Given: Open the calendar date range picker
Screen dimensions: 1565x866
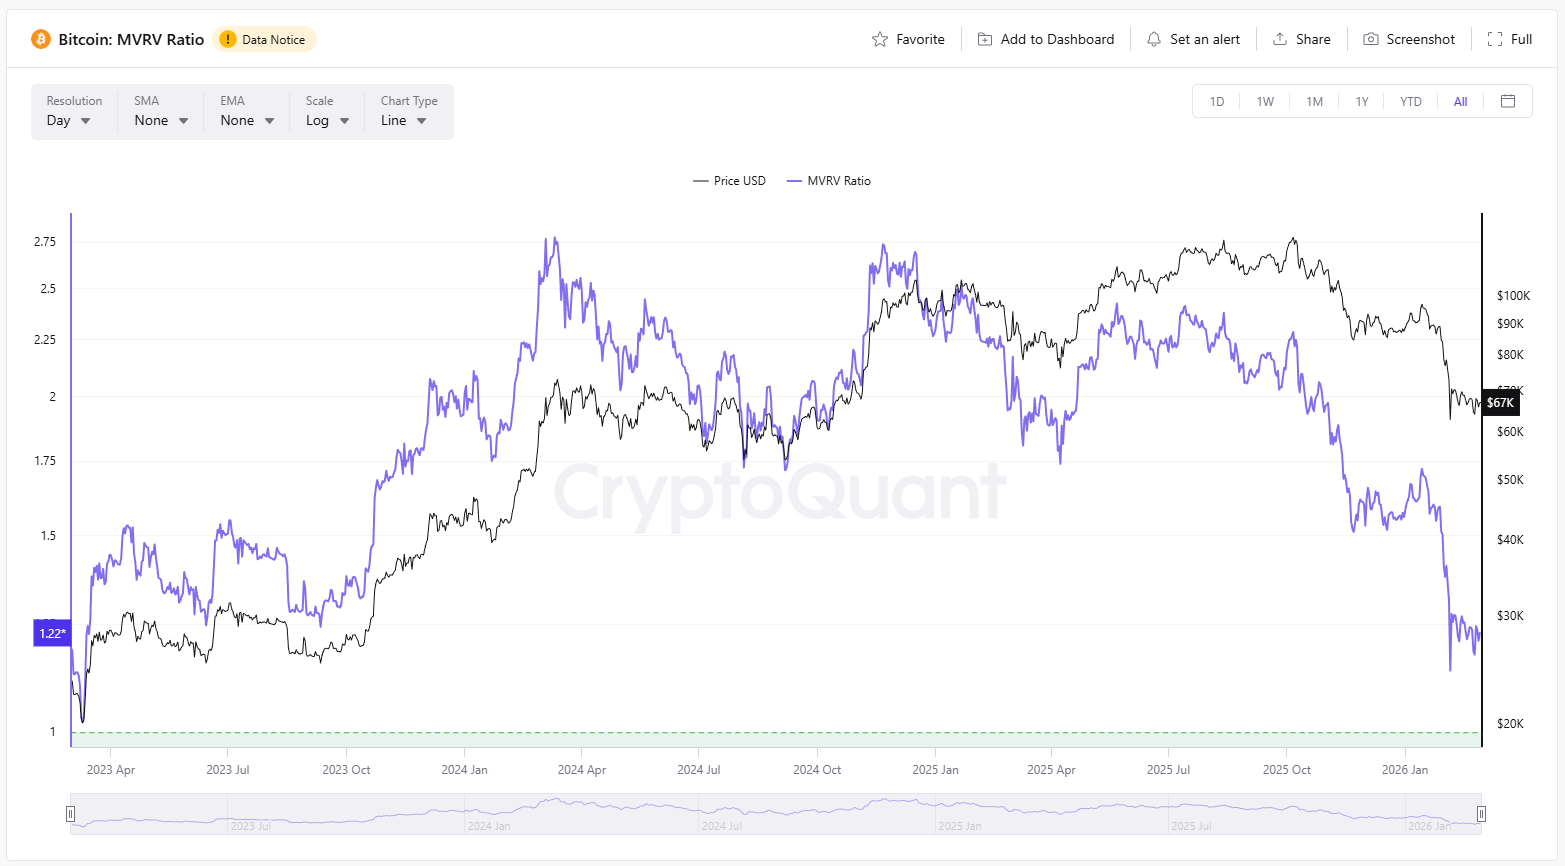Looking at the screenshot, I should click(x=1508, y=101).
